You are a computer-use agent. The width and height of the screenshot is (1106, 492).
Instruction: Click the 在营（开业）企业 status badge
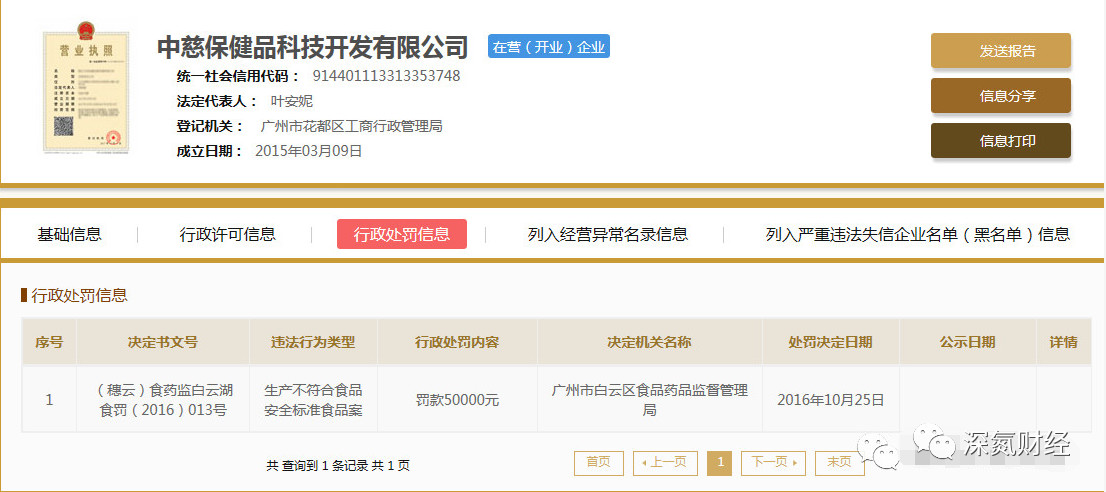pyautogui.click(x=549, y=47)
